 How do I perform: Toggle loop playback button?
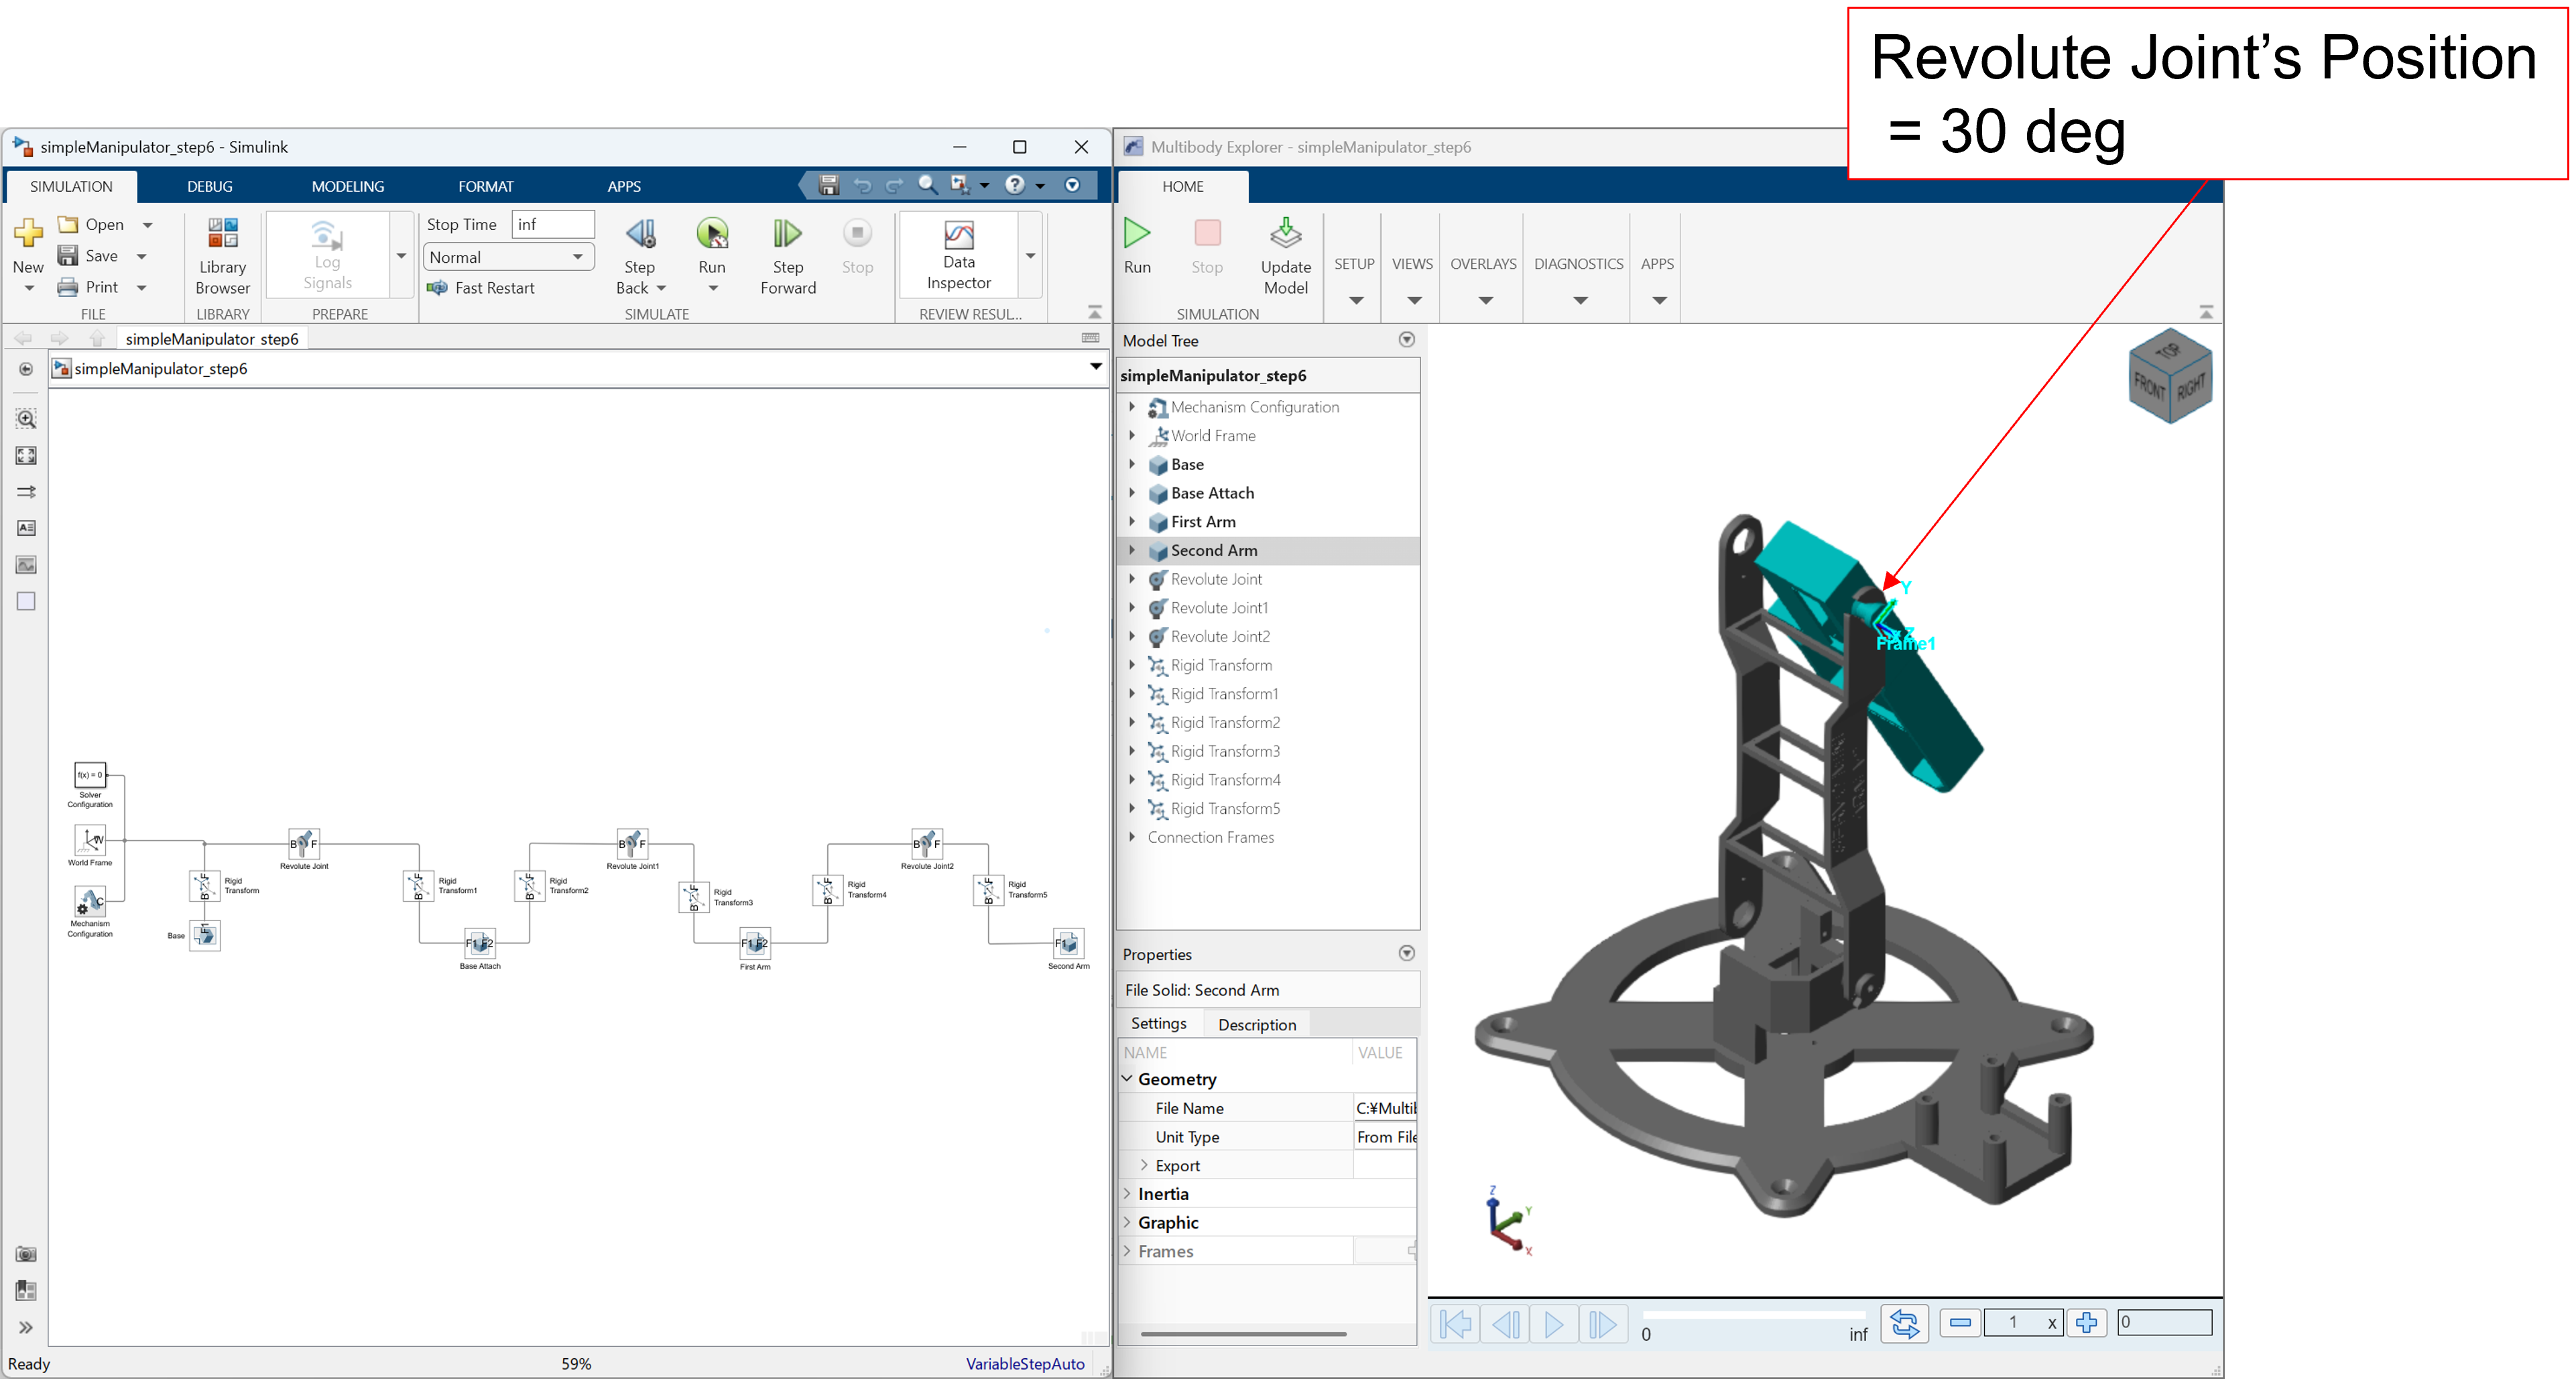click(1904, 1323)
